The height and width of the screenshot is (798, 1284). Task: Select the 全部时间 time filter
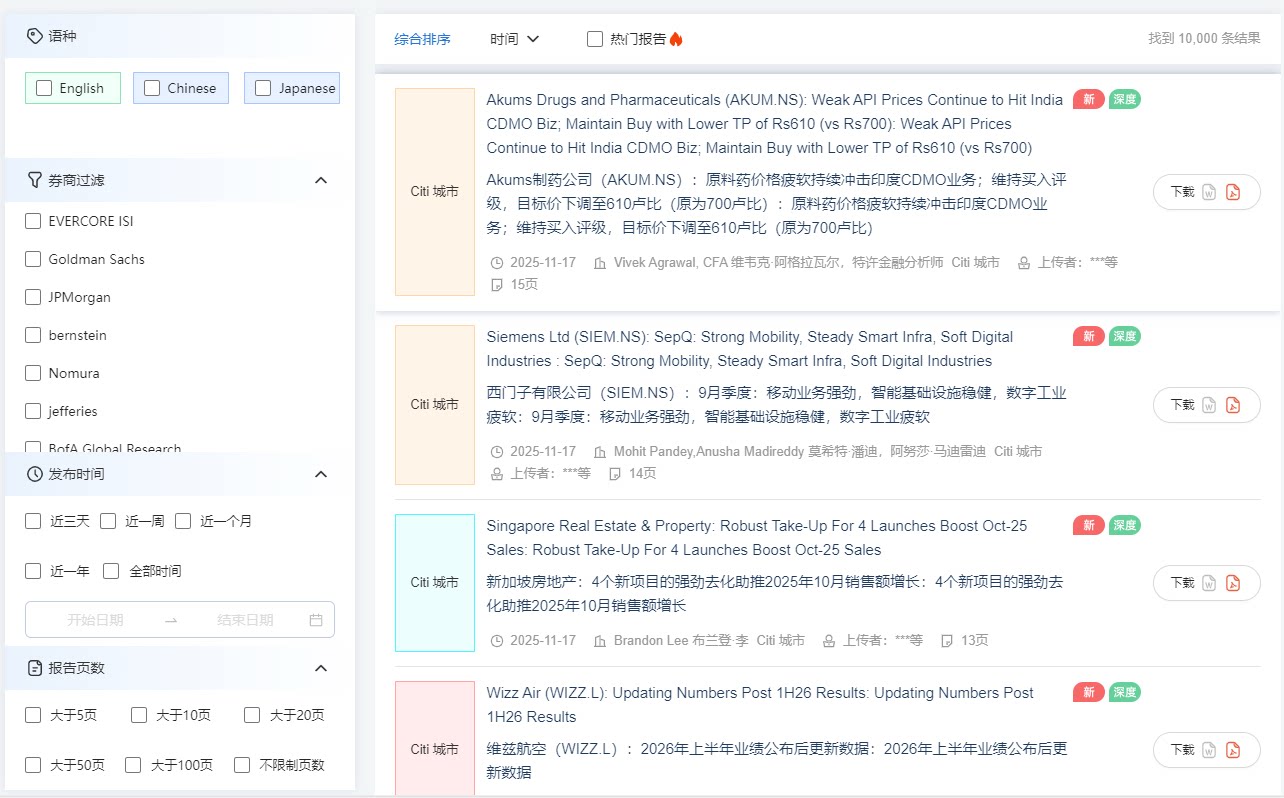[x=111, y=571]
